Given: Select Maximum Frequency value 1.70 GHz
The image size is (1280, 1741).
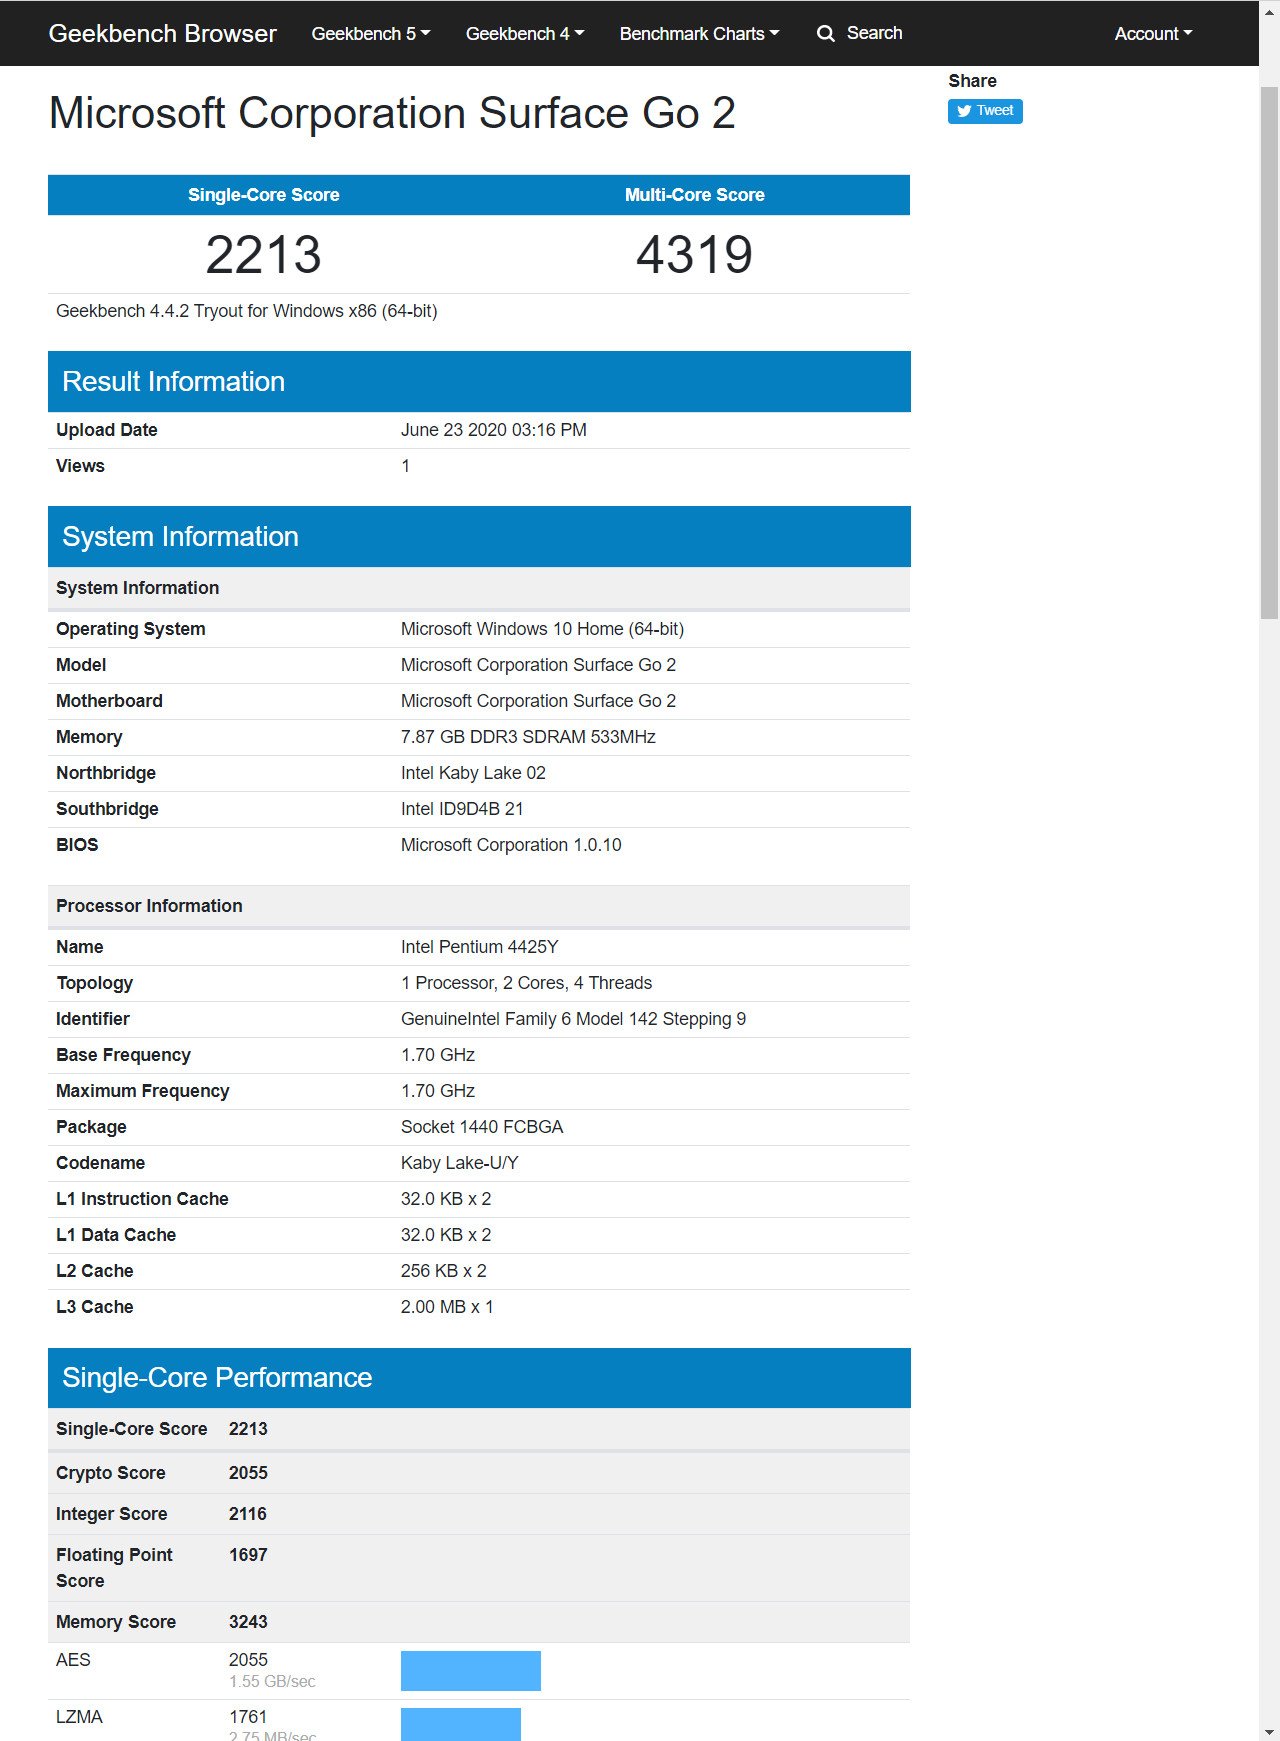Looking at the screenshot, I should pos(438,1091).
